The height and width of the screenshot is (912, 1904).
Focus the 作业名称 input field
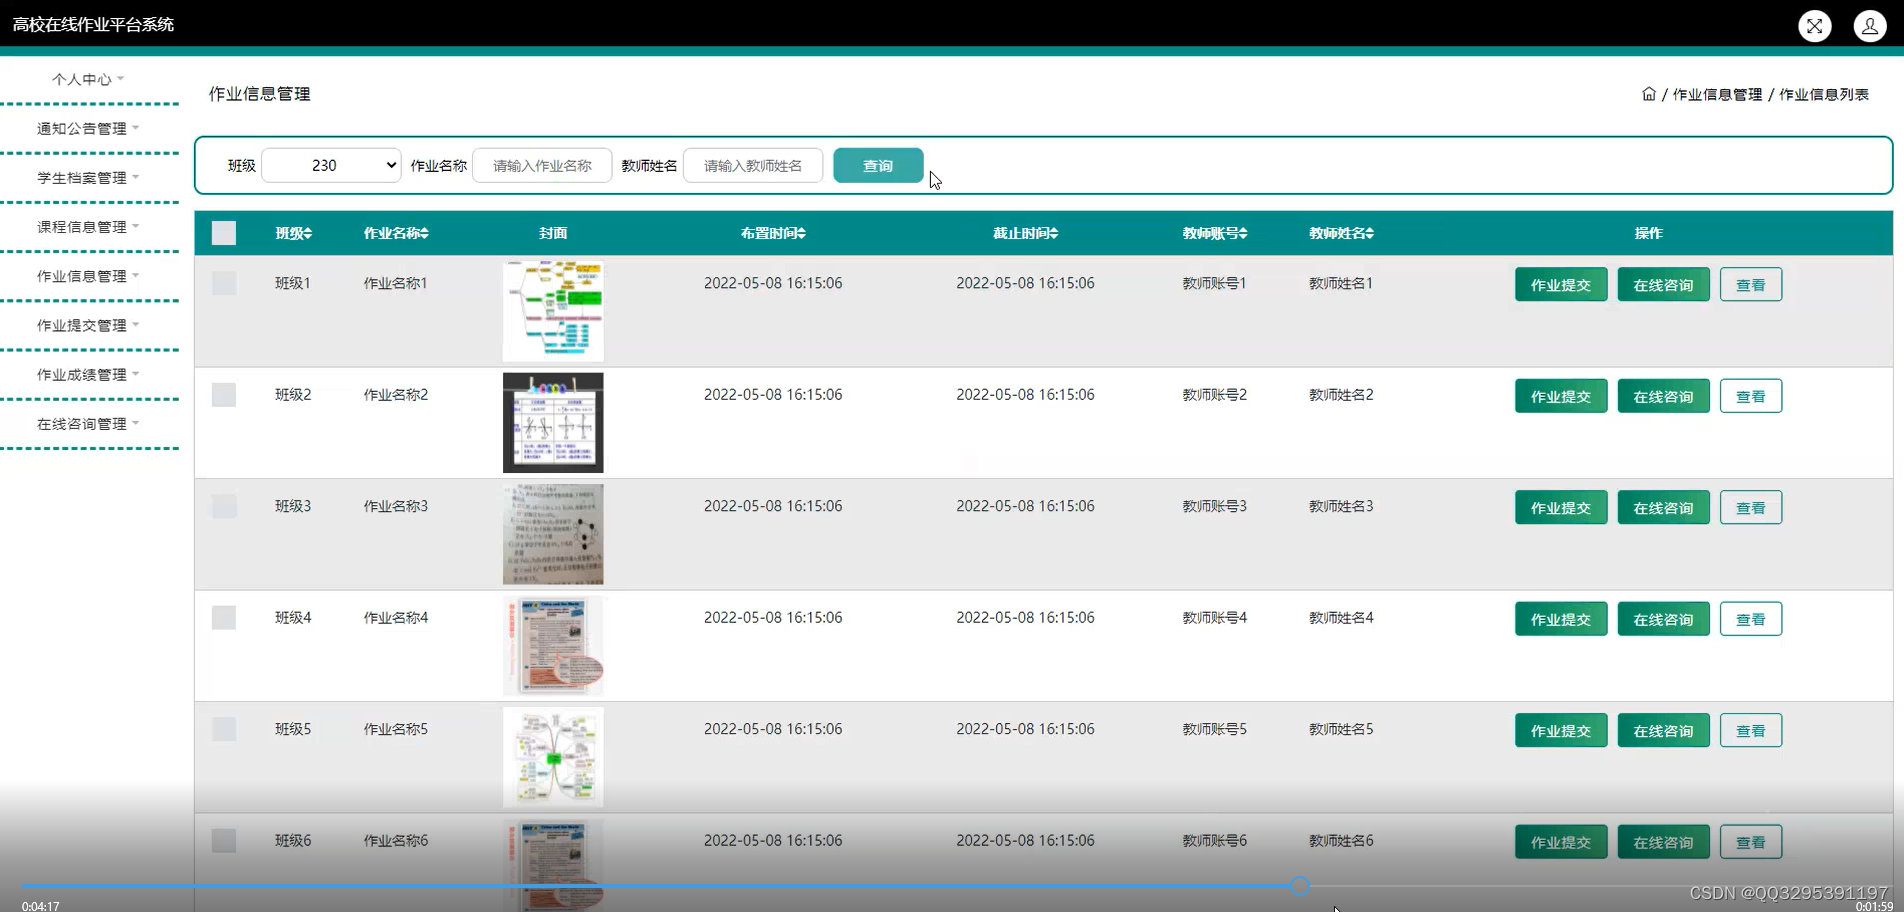pos(542,165)
